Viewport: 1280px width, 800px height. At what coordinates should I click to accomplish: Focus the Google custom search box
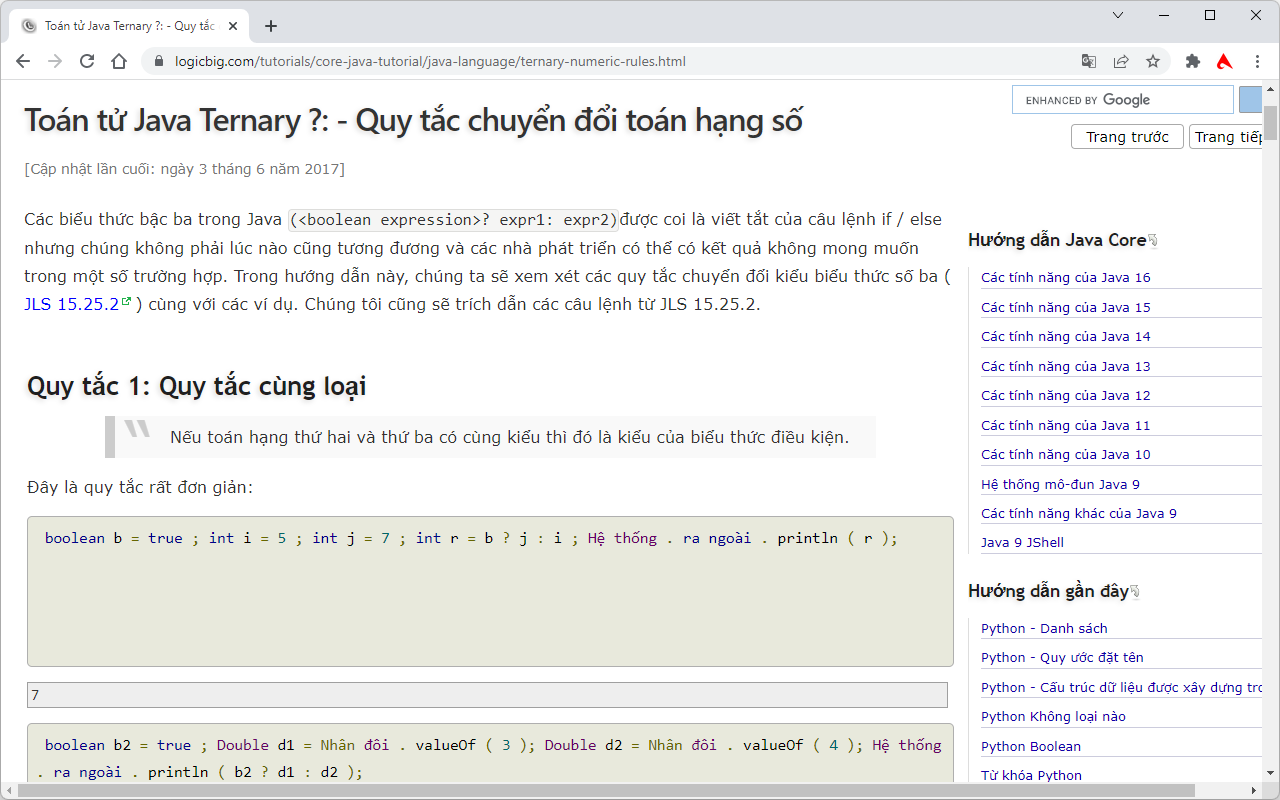(x=1123, y=100)
